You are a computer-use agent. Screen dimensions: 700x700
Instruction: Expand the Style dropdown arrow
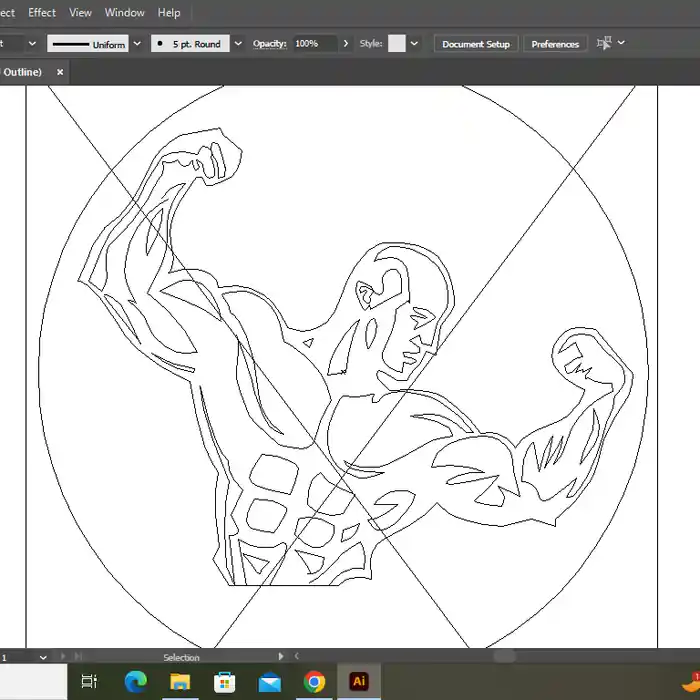[414, 44]
